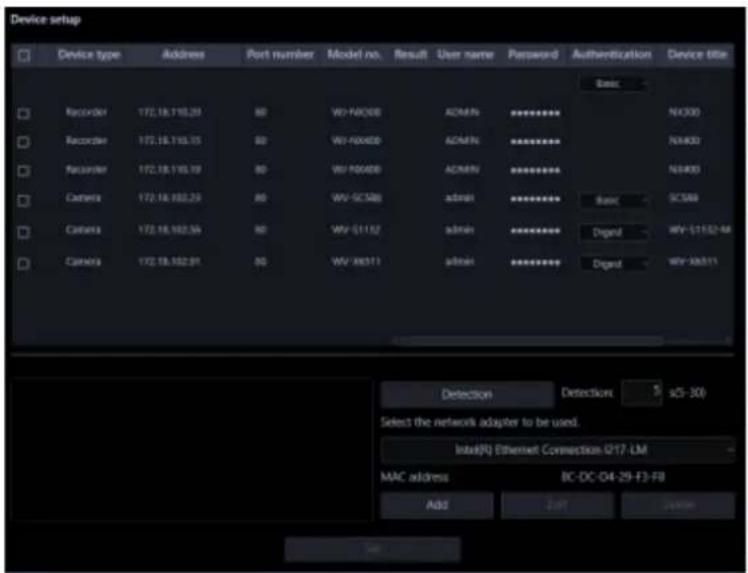Click the Address column header
This screenshot has width=748, height=573.
(183, 55)
